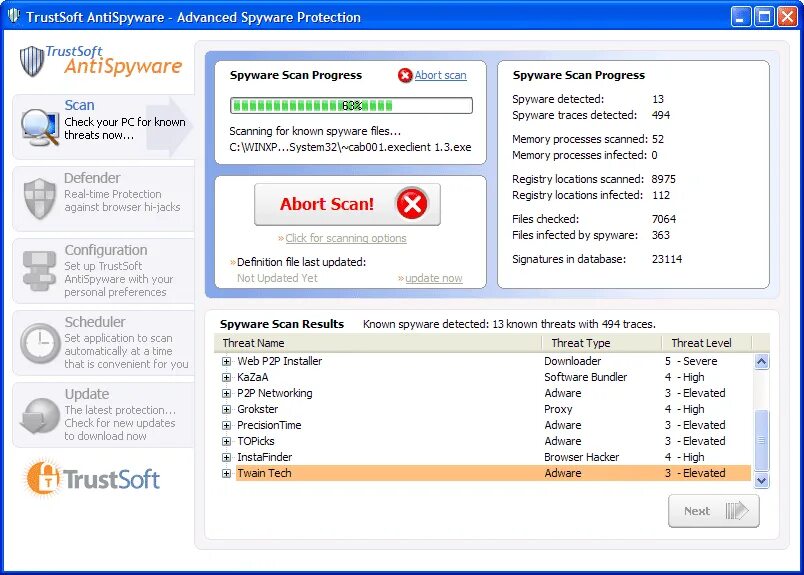Click the scanned file path text
The width and height of the screenshot is (804, 575).
point(350,147)
